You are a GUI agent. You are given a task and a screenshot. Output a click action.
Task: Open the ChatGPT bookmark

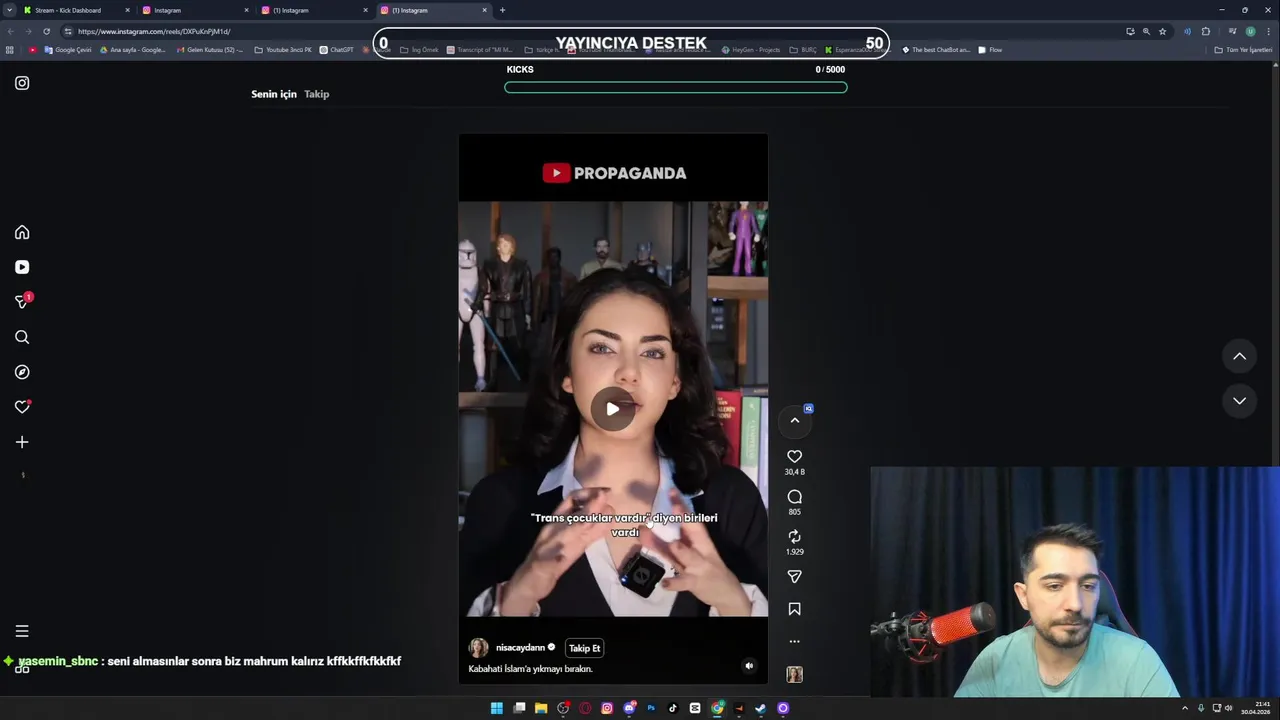tap(336, 50)
